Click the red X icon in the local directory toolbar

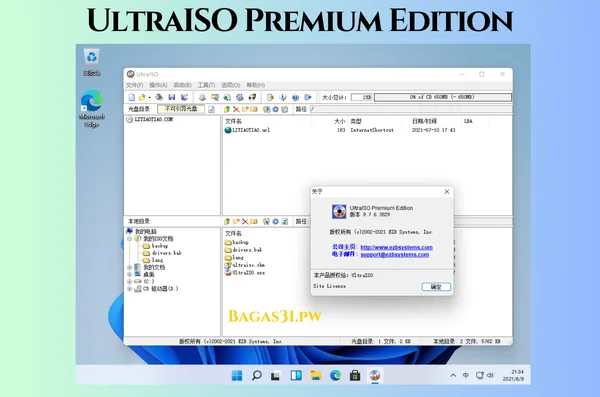[245, 222]
